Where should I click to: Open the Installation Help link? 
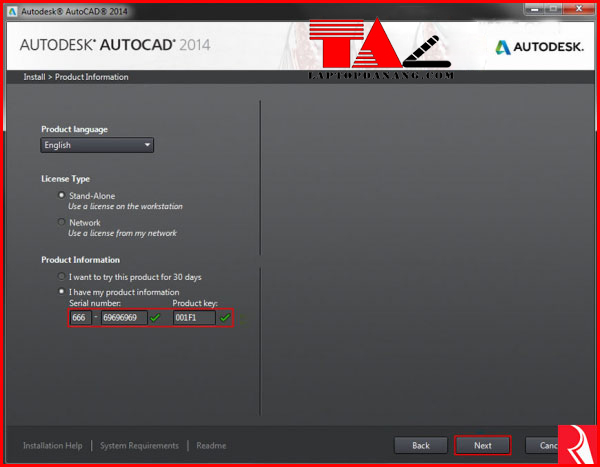tap(54, 445)
